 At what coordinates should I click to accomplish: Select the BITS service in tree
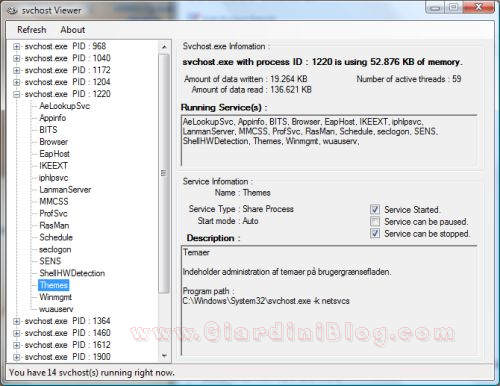click(x=48, y=130)
